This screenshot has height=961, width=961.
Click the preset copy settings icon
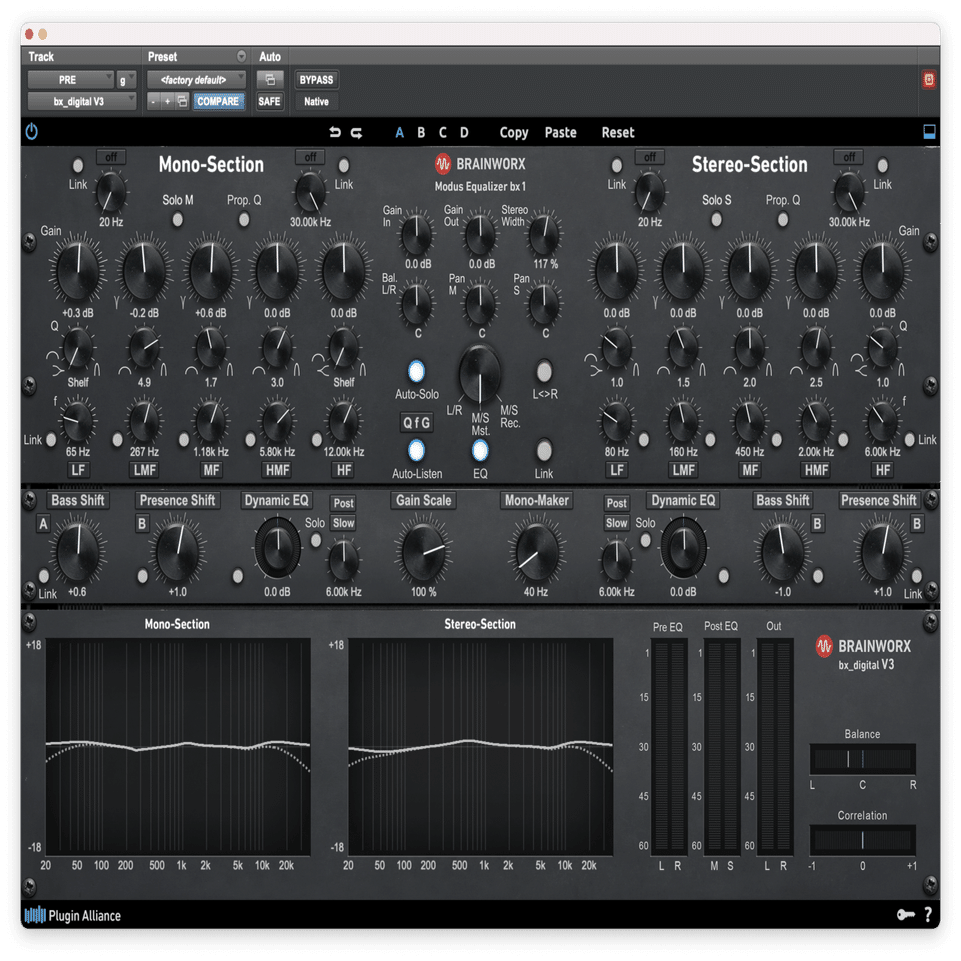[183, 101]
